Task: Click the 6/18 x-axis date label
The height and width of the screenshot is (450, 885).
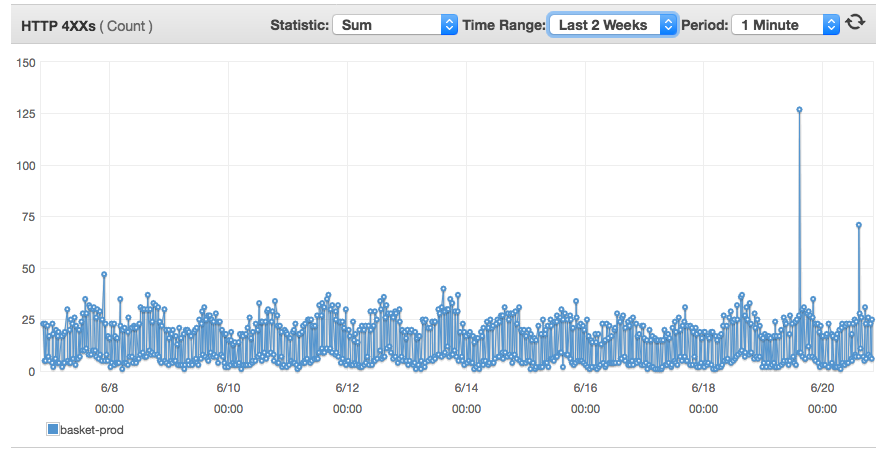Action: point(703,388)
